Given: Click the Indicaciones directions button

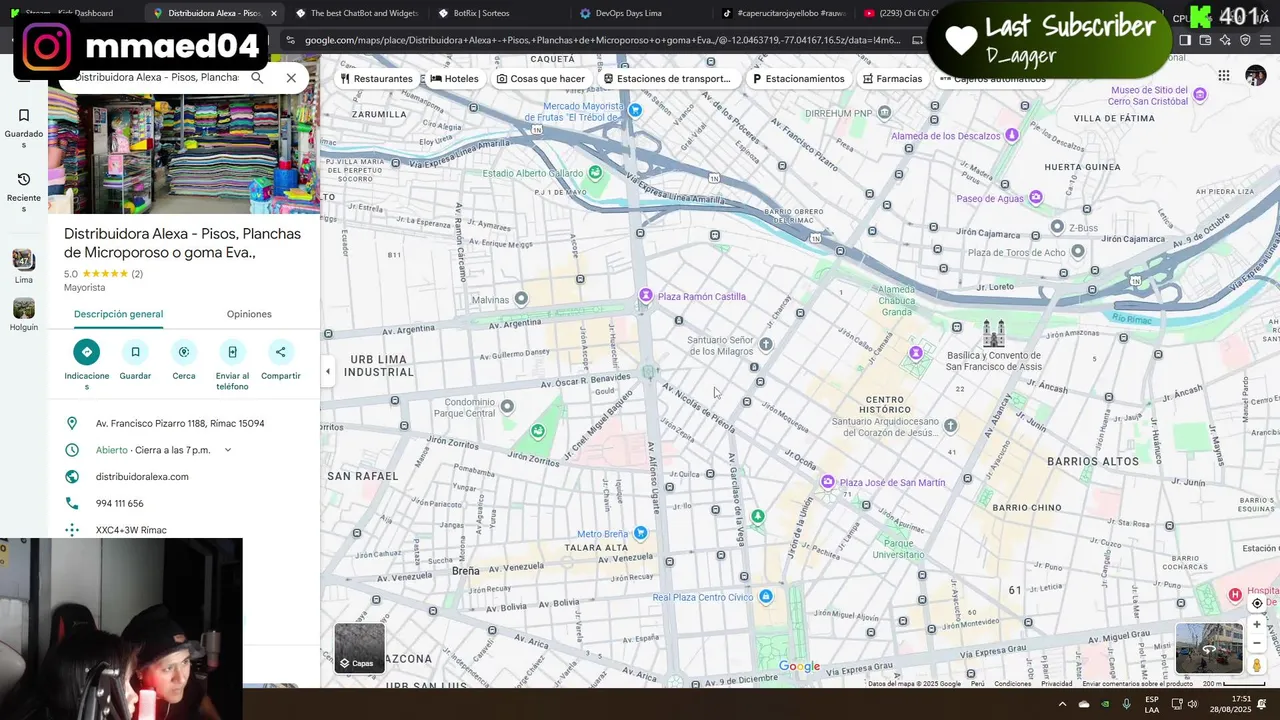Looking at the screenshot, I should point(86,352).
